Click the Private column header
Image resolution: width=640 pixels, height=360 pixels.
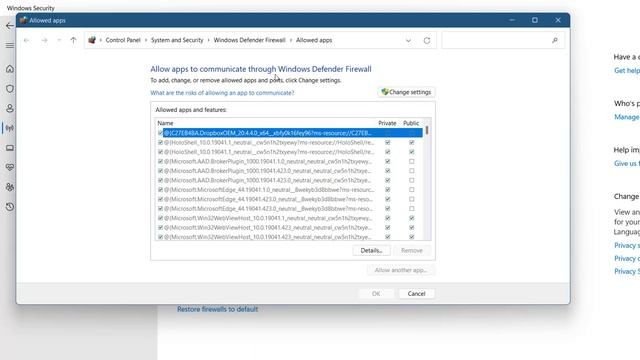[387, 123]
